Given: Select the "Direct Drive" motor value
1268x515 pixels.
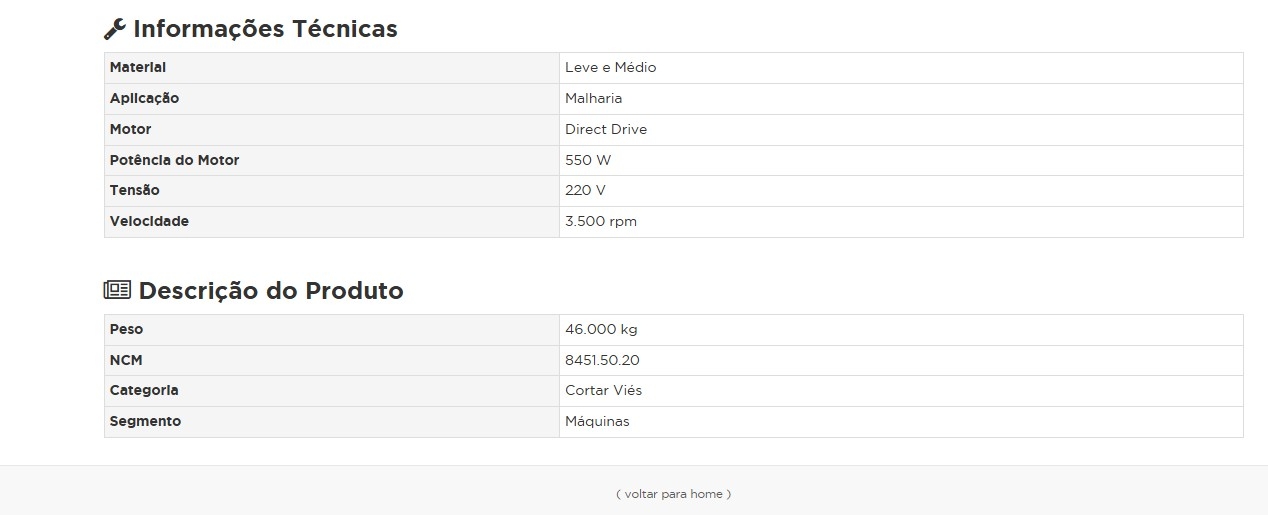Looking at the screenshot, I should [606, 129].
